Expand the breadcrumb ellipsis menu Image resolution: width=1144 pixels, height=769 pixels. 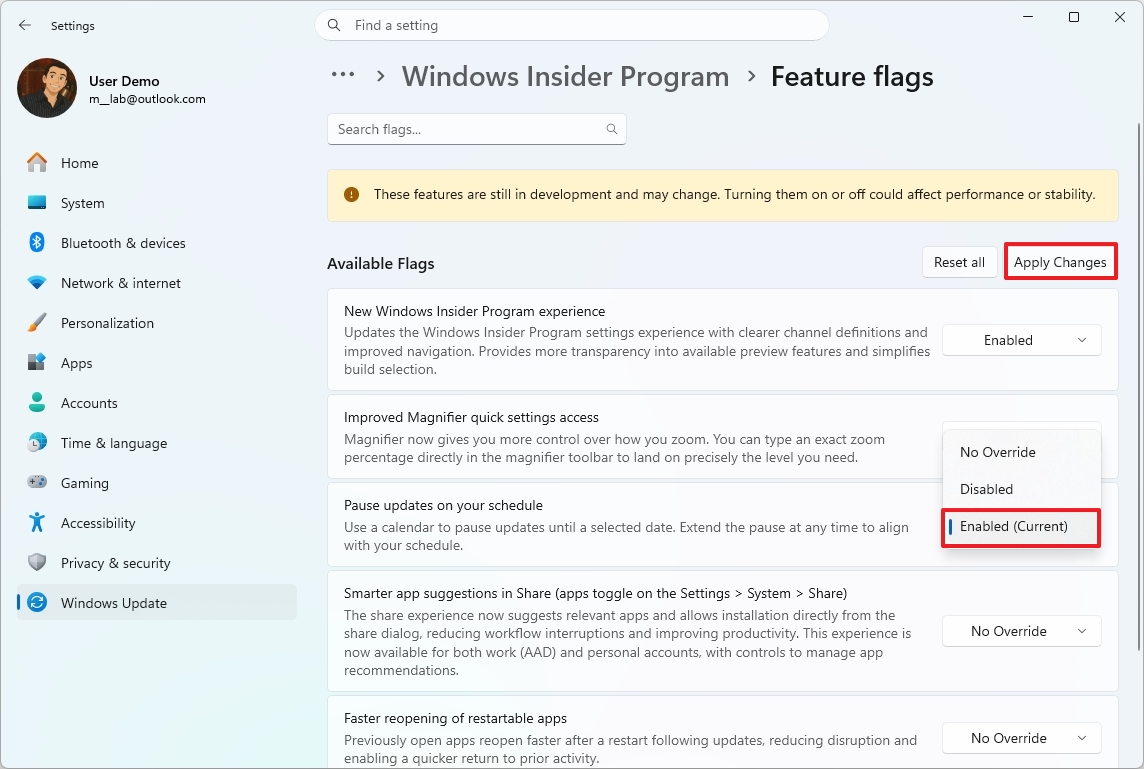click(x=342, y=74)
